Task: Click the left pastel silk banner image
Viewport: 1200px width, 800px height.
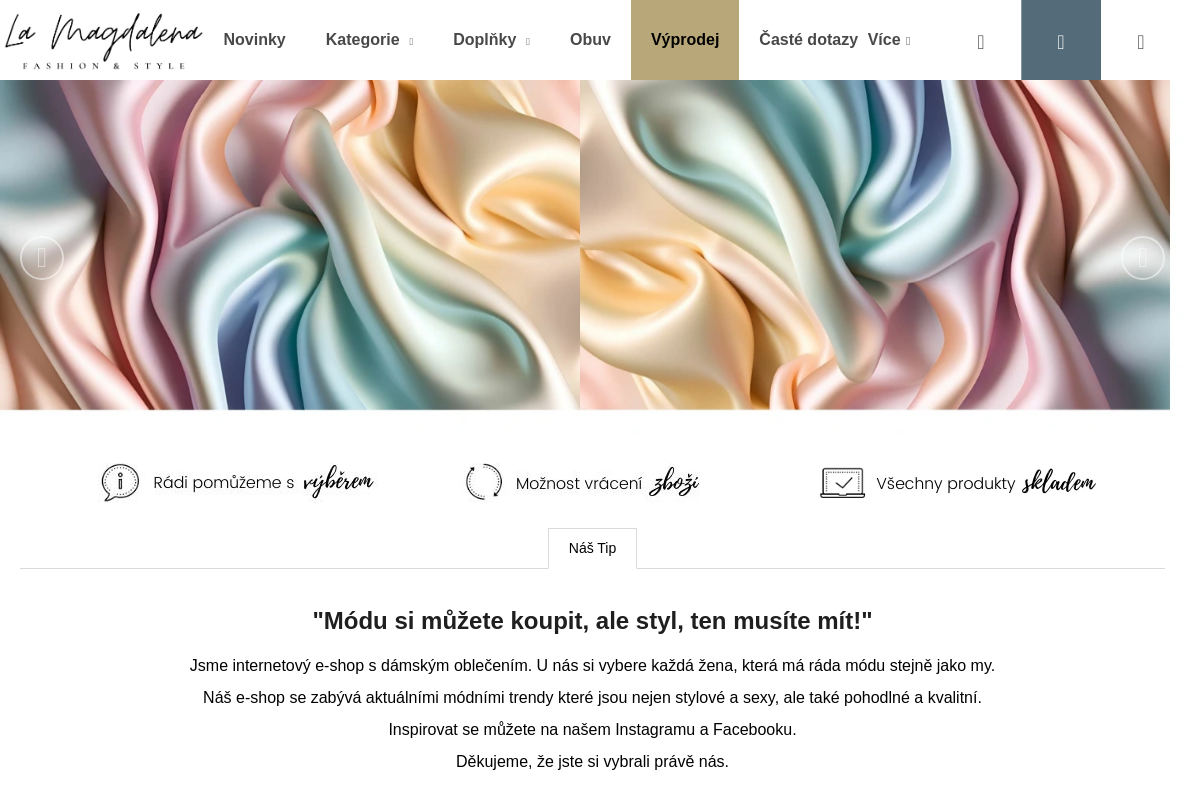Action: point(290,245)
